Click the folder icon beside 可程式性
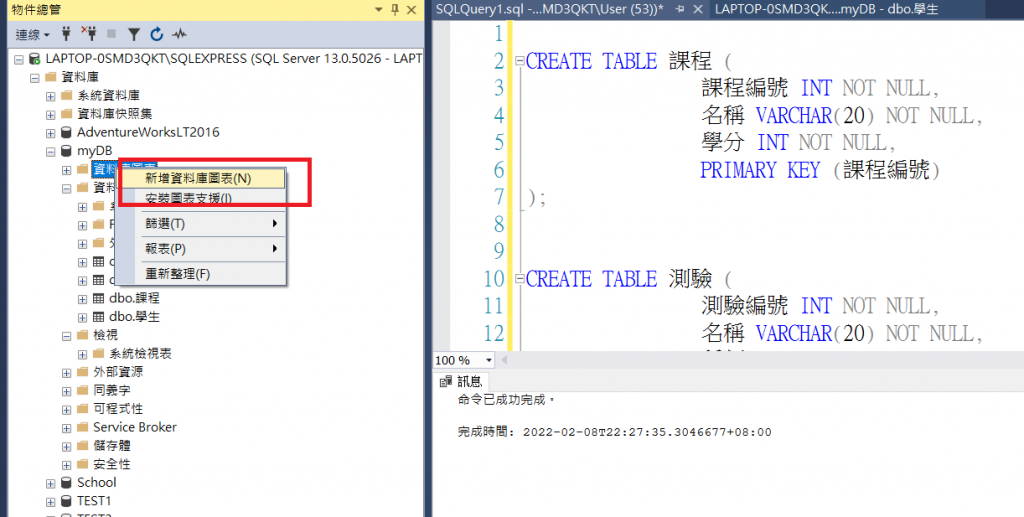Viewport: 1024px width, 517px height. click(82, 409)
